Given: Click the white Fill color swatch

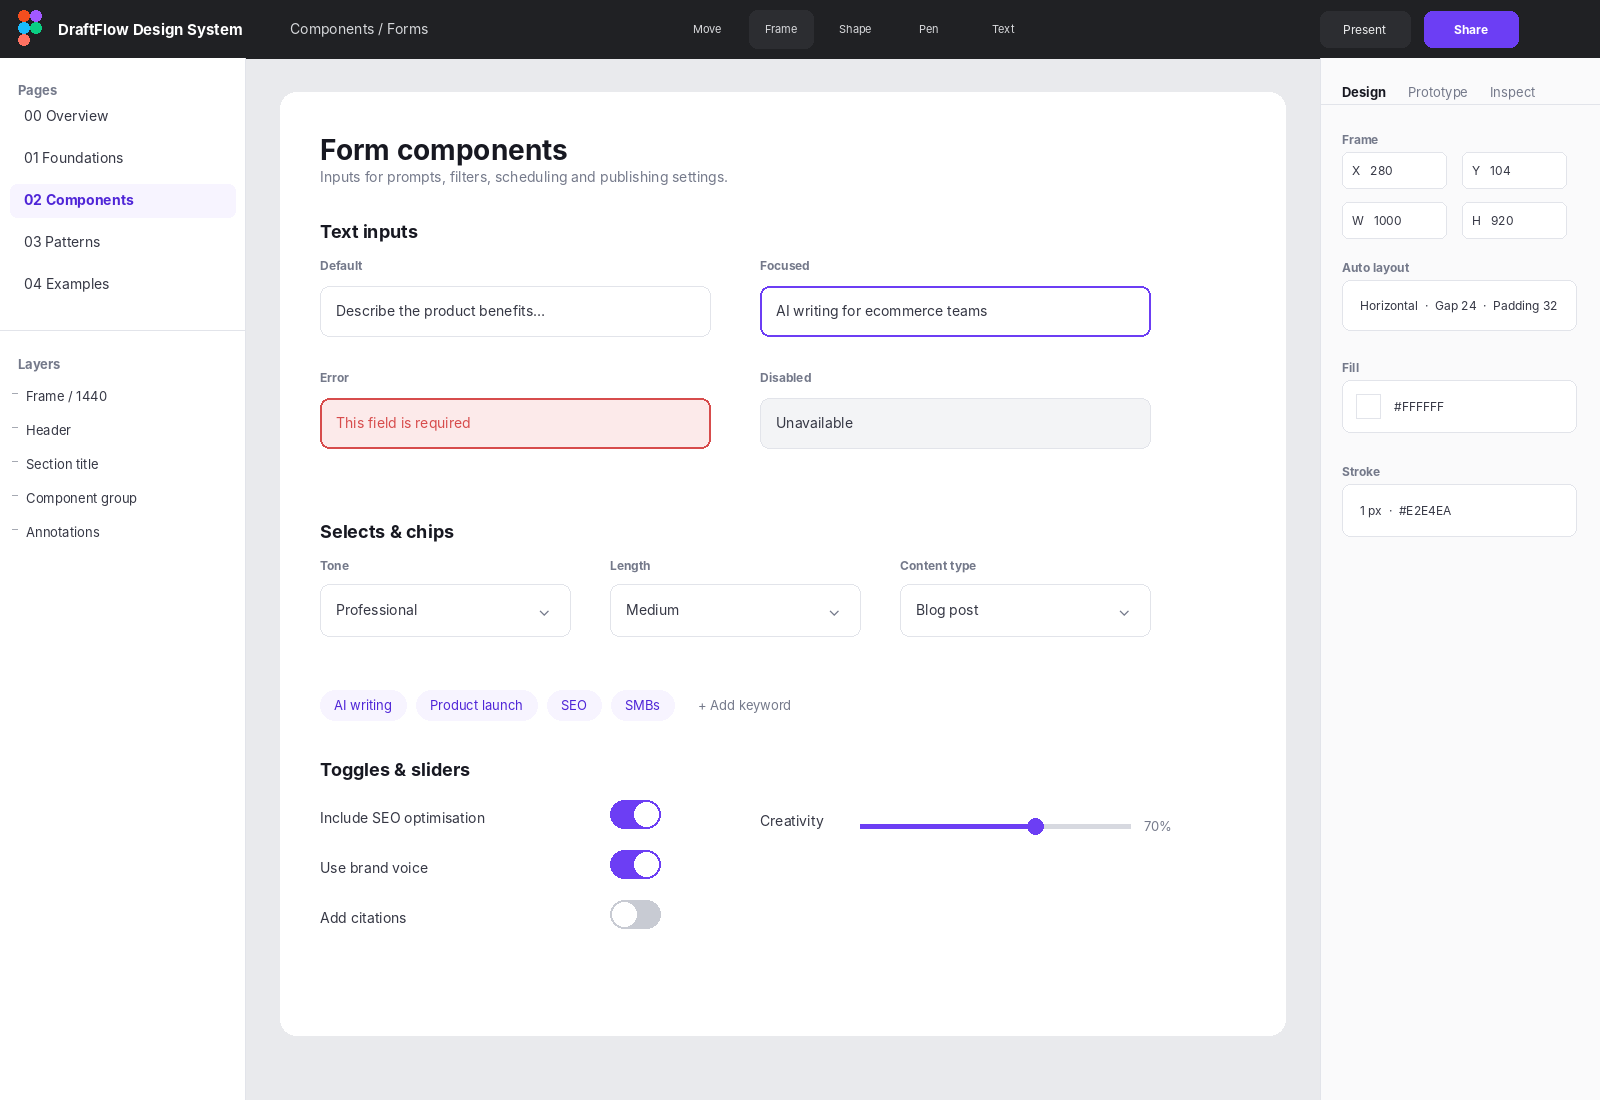Looking at the screenshot, I should coord(1368,406).
